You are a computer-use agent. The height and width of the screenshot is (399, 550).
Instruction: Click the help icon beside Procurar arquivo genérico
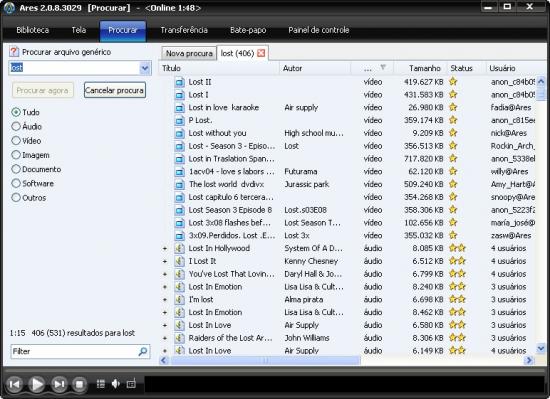(x=14, y=52)
